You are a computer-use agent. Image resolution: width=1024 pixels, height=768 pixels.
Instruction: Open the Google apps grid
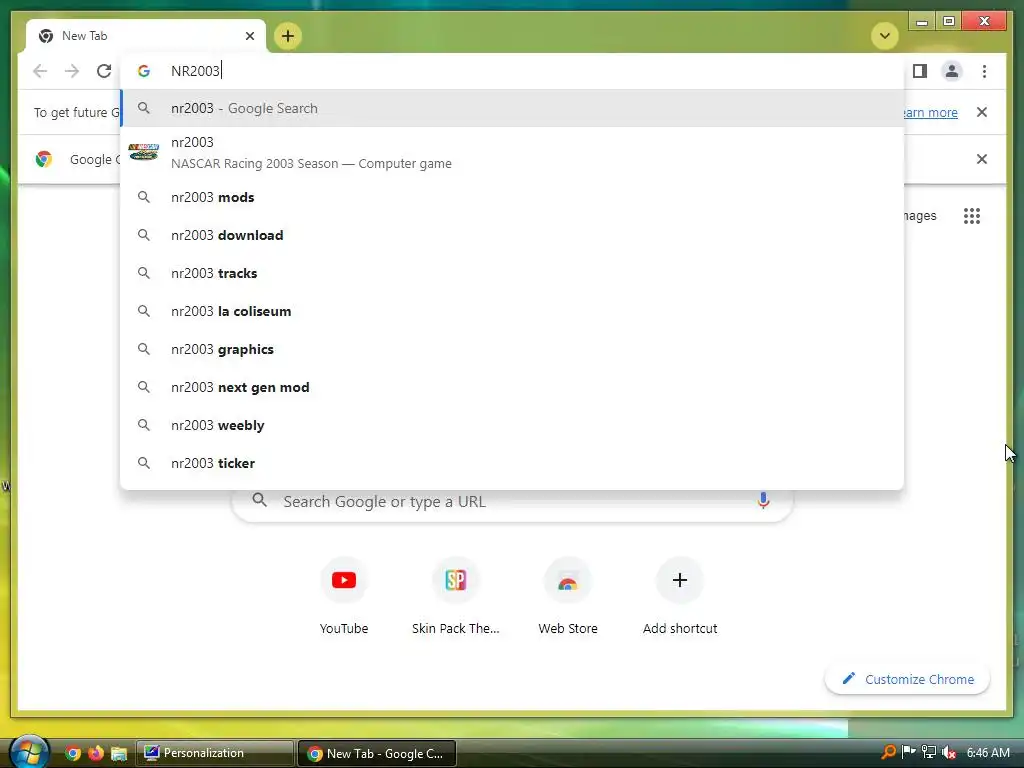pyautogui.click(x=972, y=216)
